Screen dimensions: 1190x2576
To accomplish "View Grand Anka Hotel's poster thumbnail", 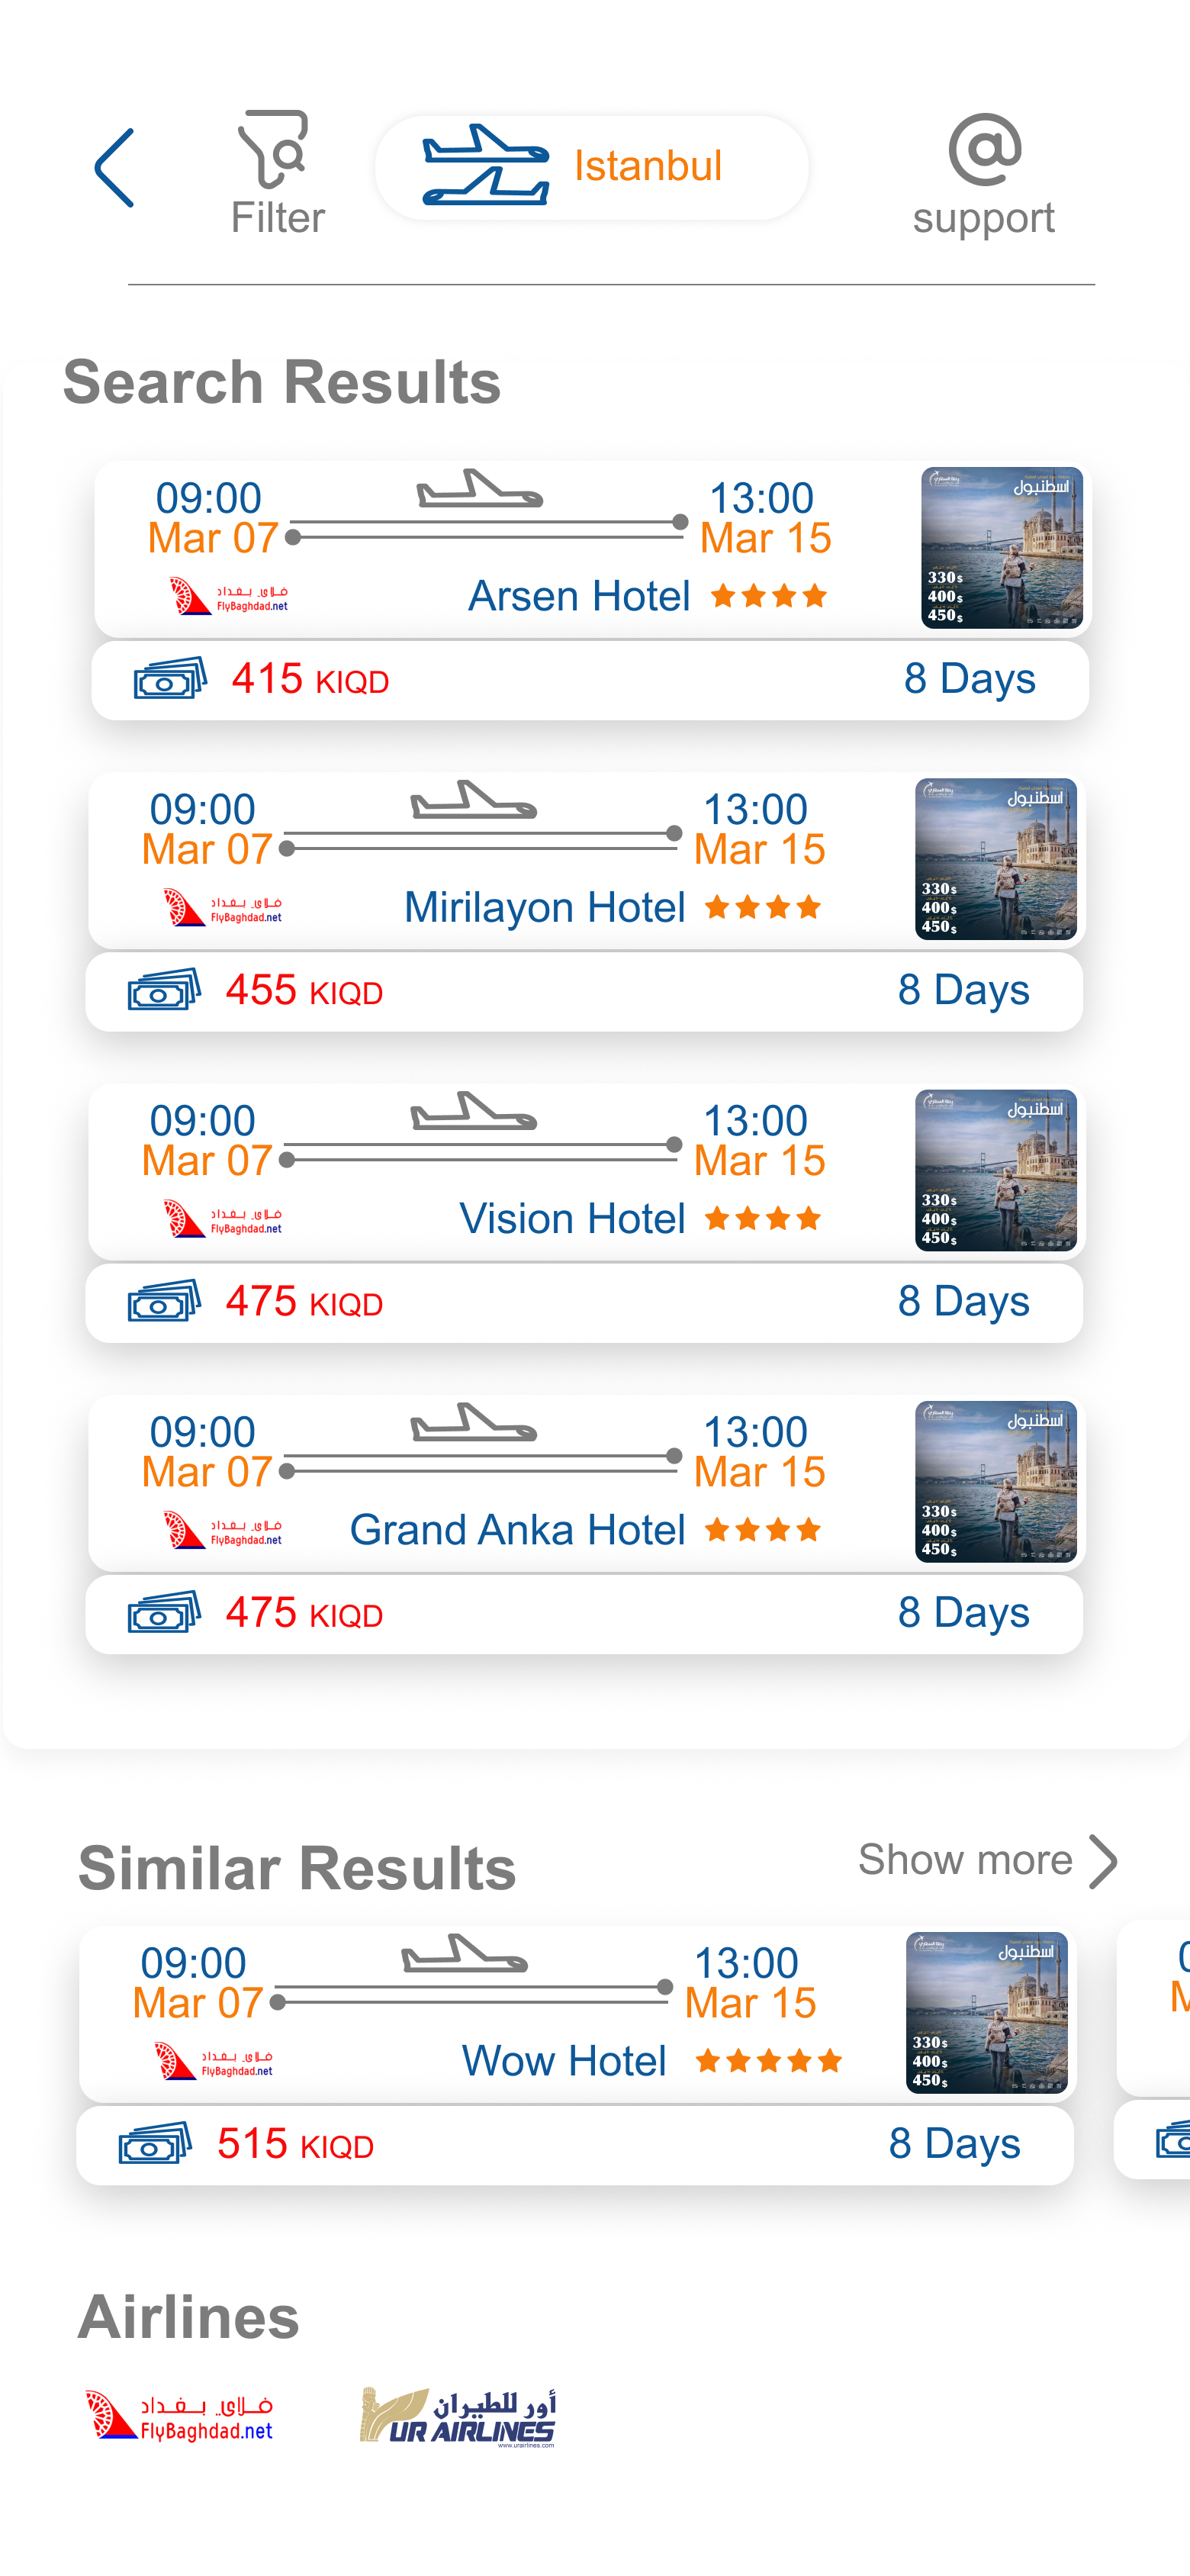I will coord(996,1481).
